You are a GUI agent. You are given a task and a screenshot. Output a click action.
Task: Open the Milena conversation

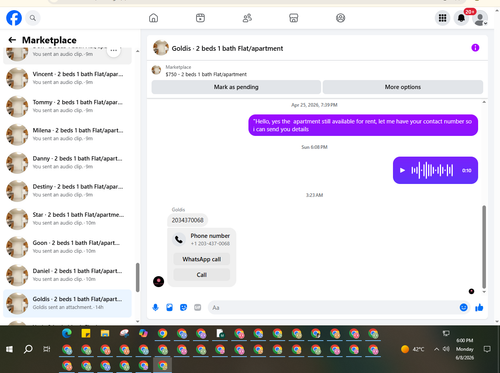coord(67,135)
